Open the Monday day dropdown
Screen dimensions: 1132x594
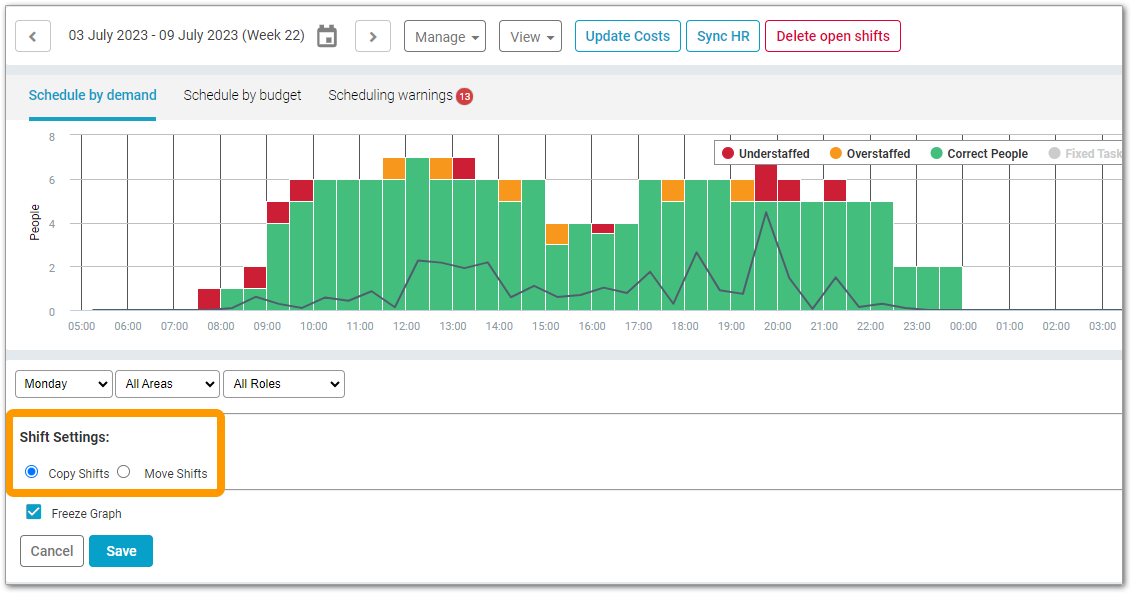click(x=64, y=384)
